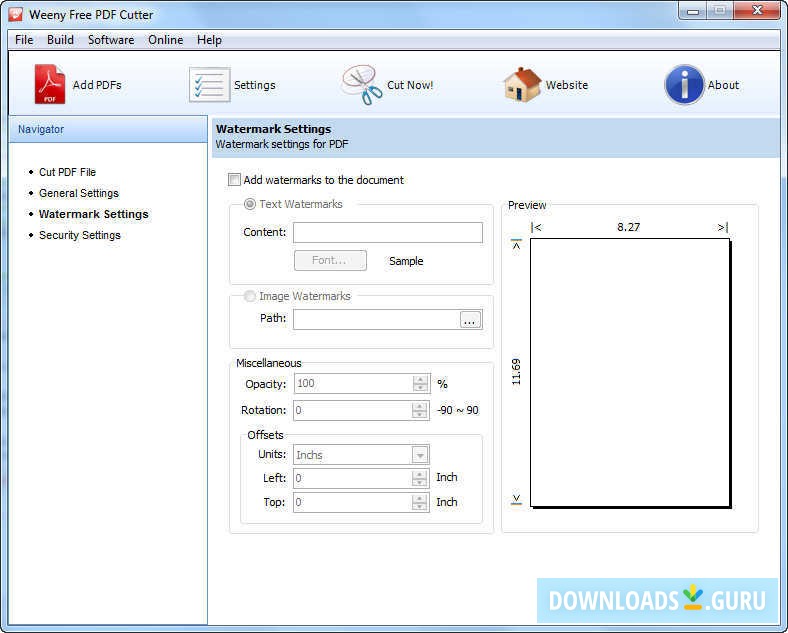
Task: Open the Build menu
Action: [60, 40]
